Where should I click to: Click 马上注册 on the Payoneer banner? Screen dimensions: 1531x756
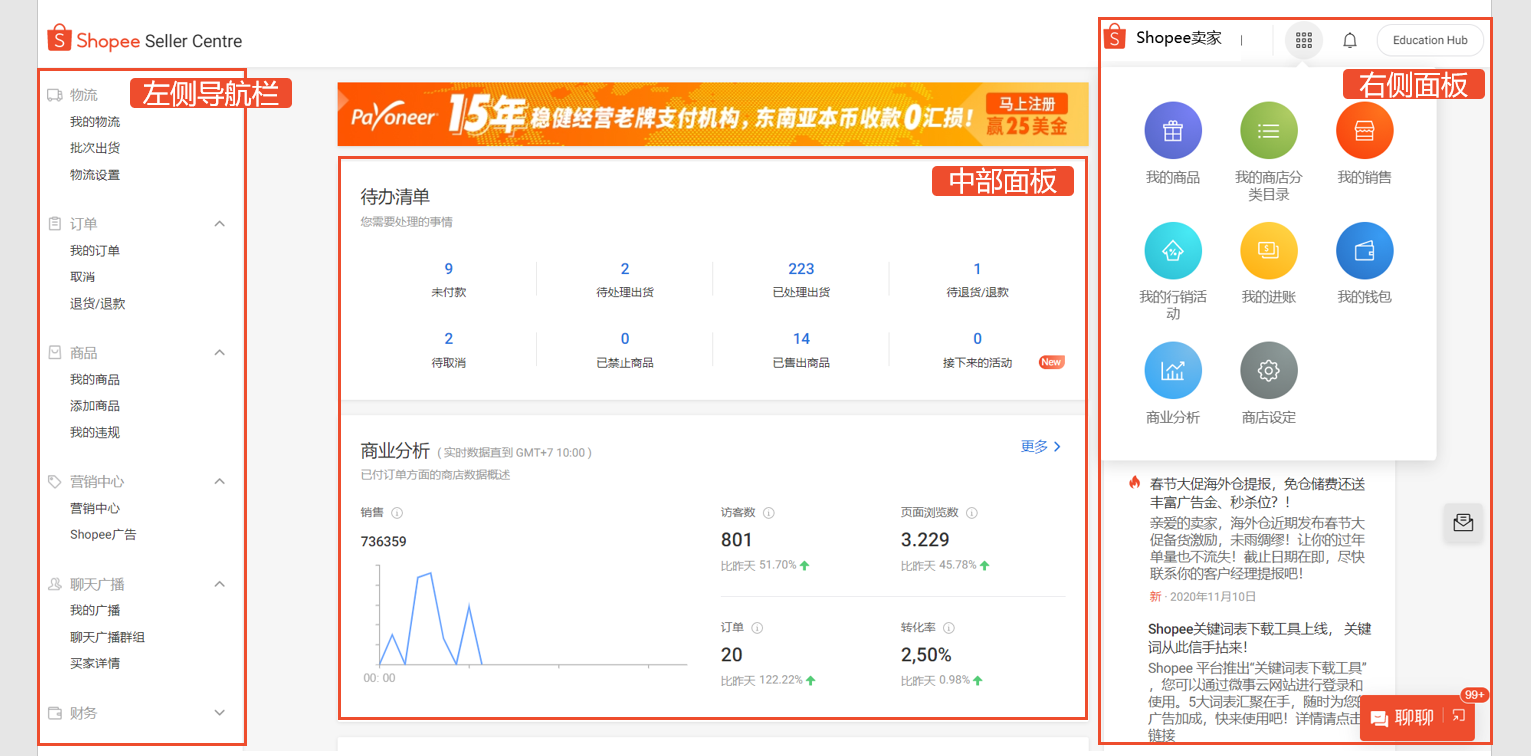[1026, 103]
